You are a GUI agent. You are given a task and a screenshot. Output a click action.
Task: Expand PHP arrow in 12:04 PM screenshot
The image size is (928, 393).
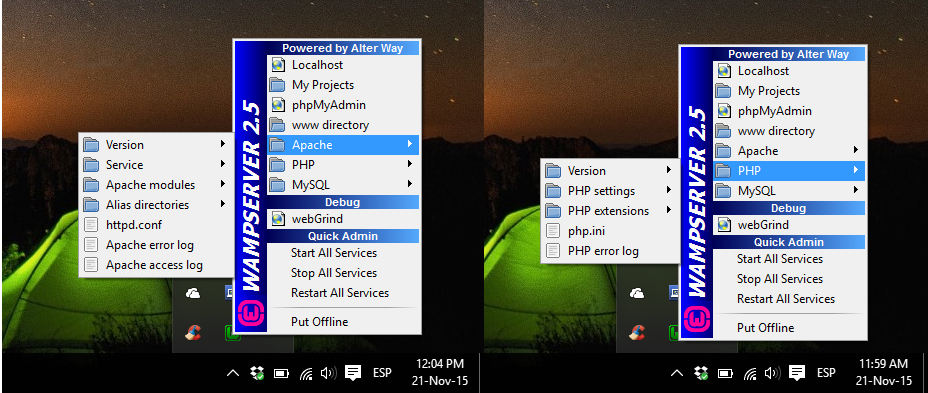pos(410,165)
